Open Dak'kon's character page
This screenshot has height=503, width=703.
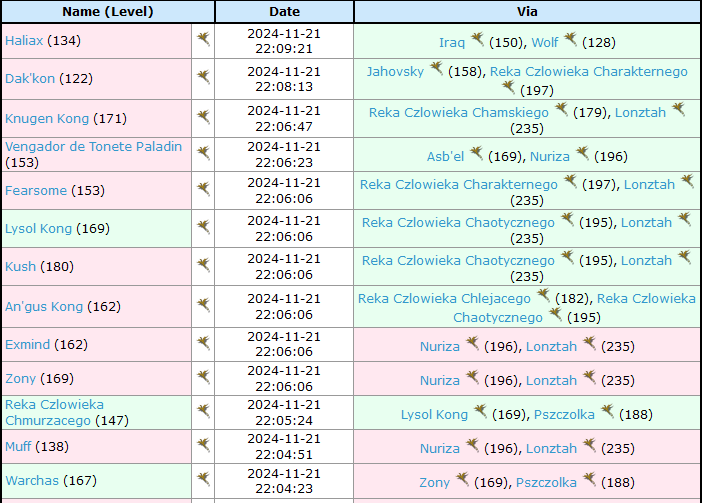click(x=30, y=79)
